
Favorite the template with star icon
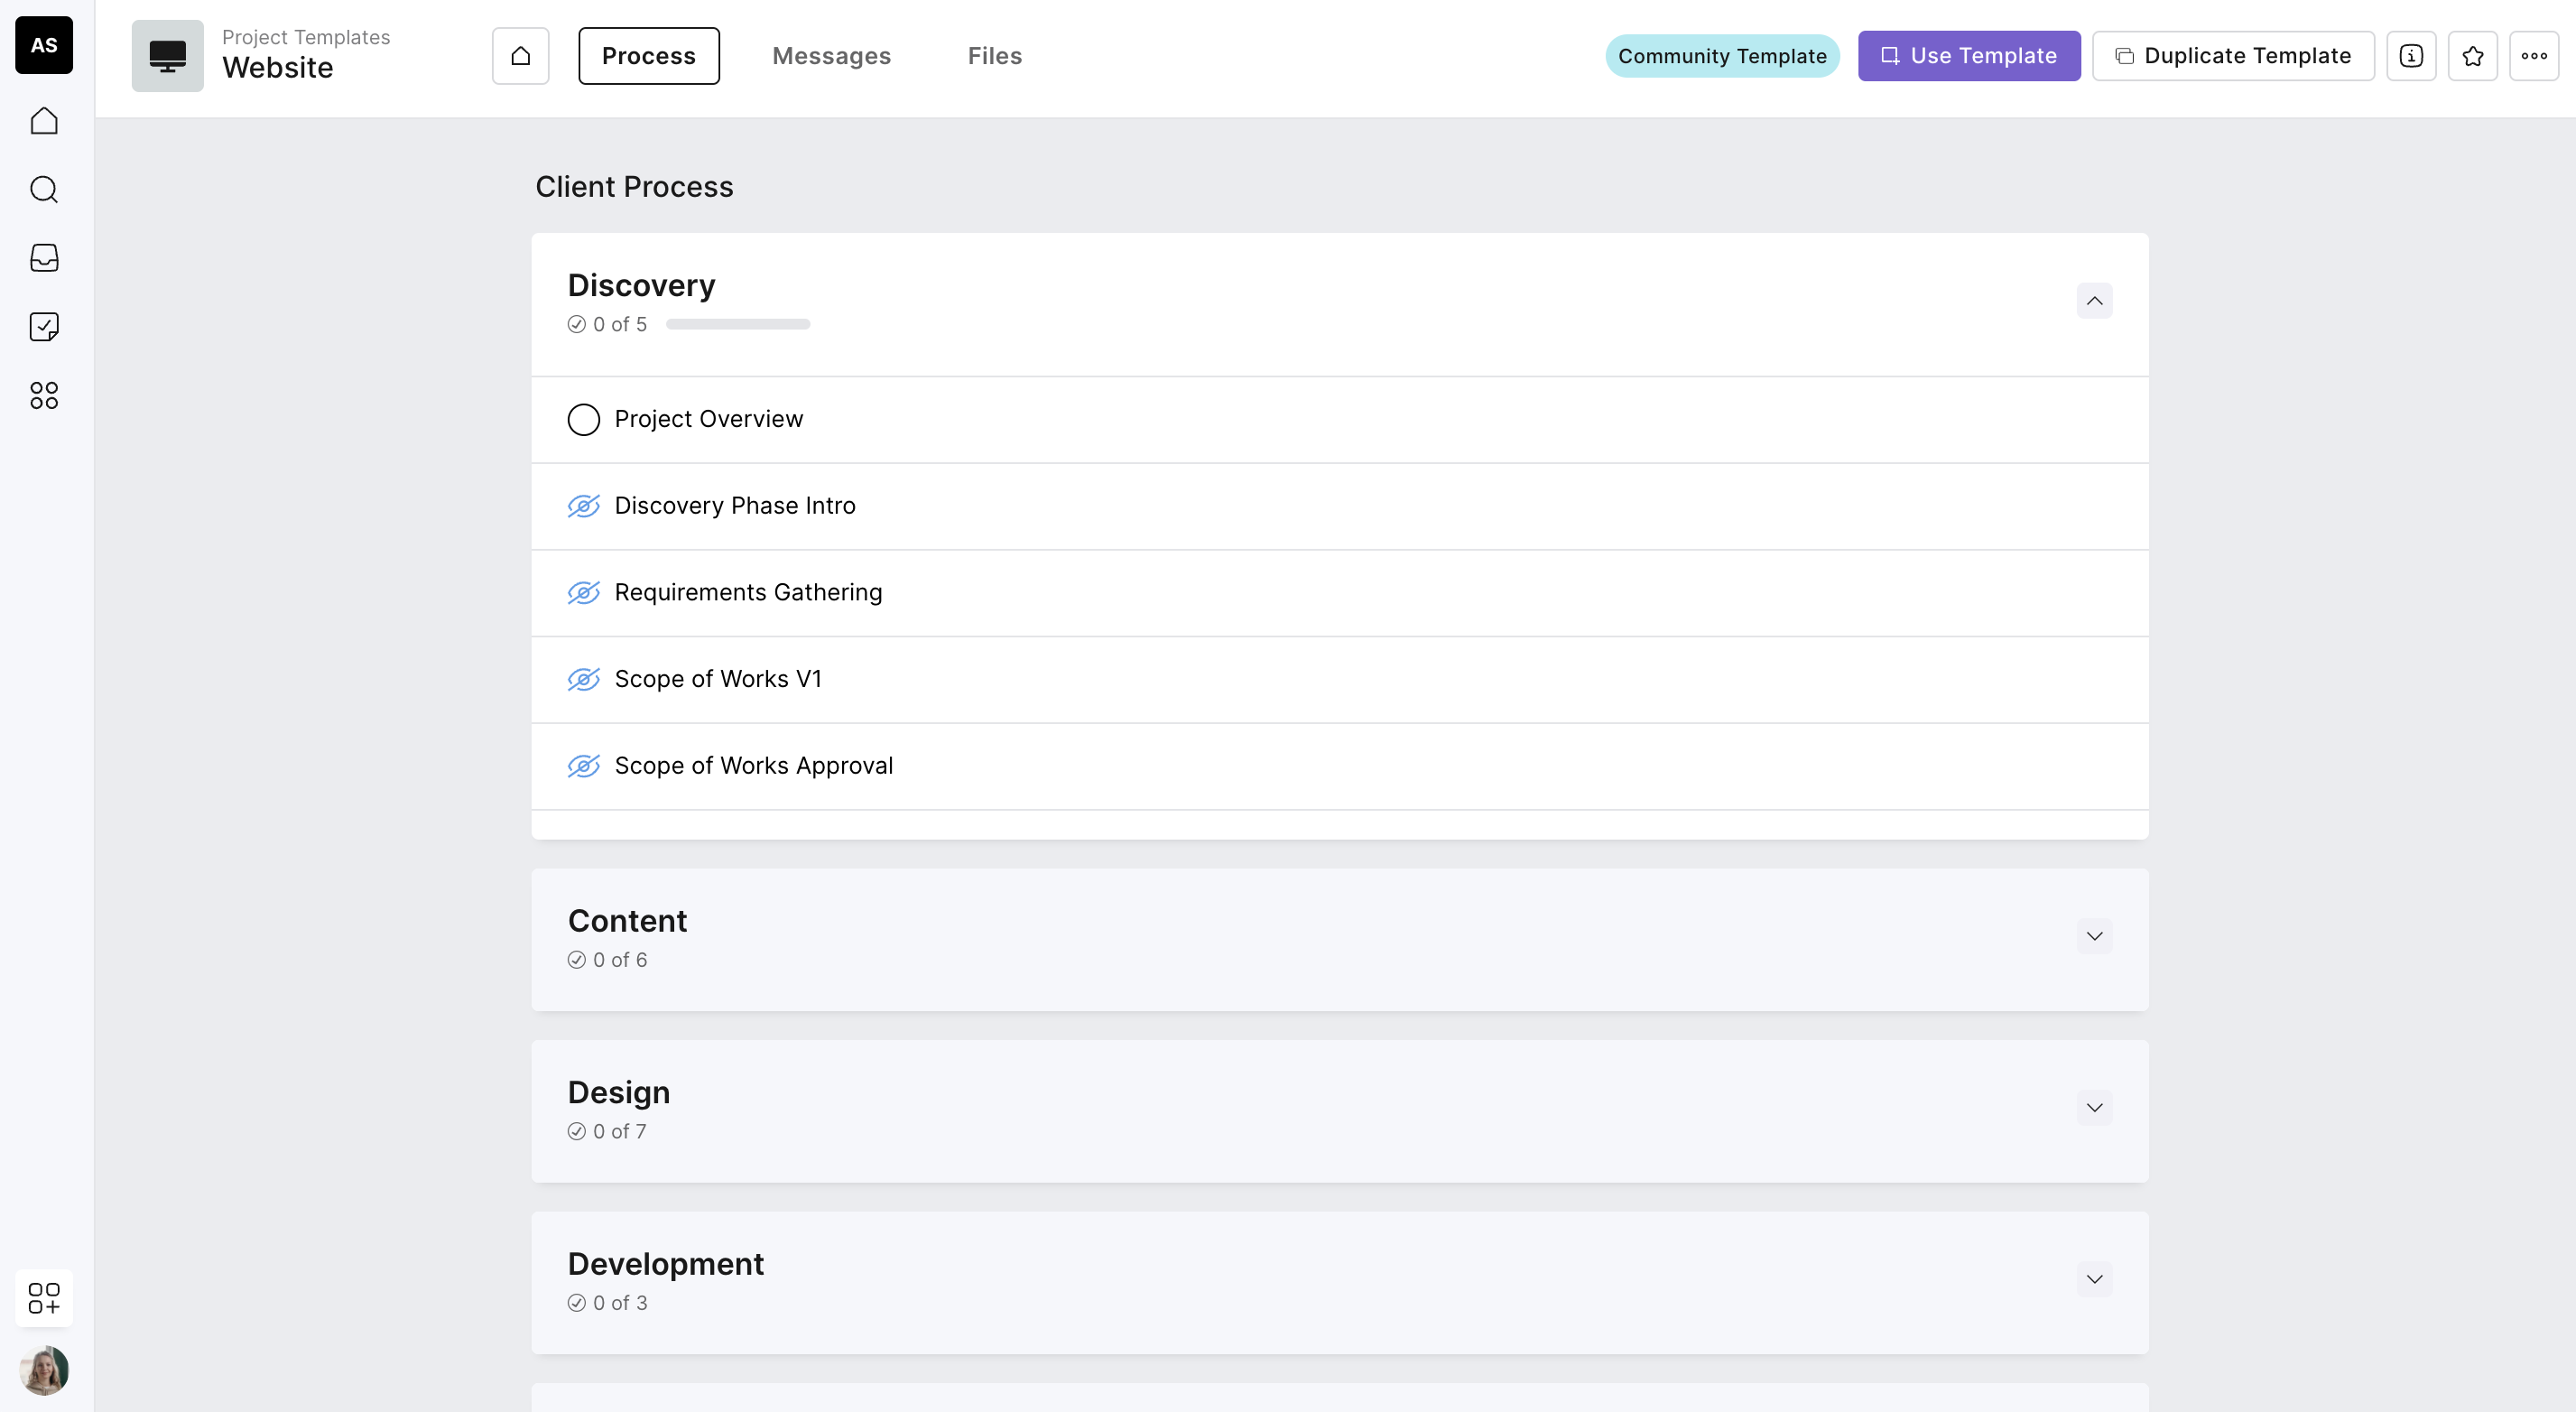(x=2473, y=56)
